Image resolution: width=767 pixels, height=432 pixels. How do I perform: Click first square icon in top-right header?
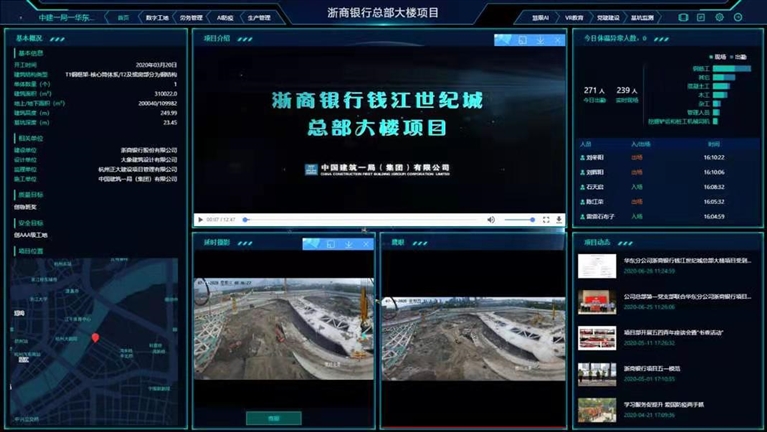tap(683, 17)
